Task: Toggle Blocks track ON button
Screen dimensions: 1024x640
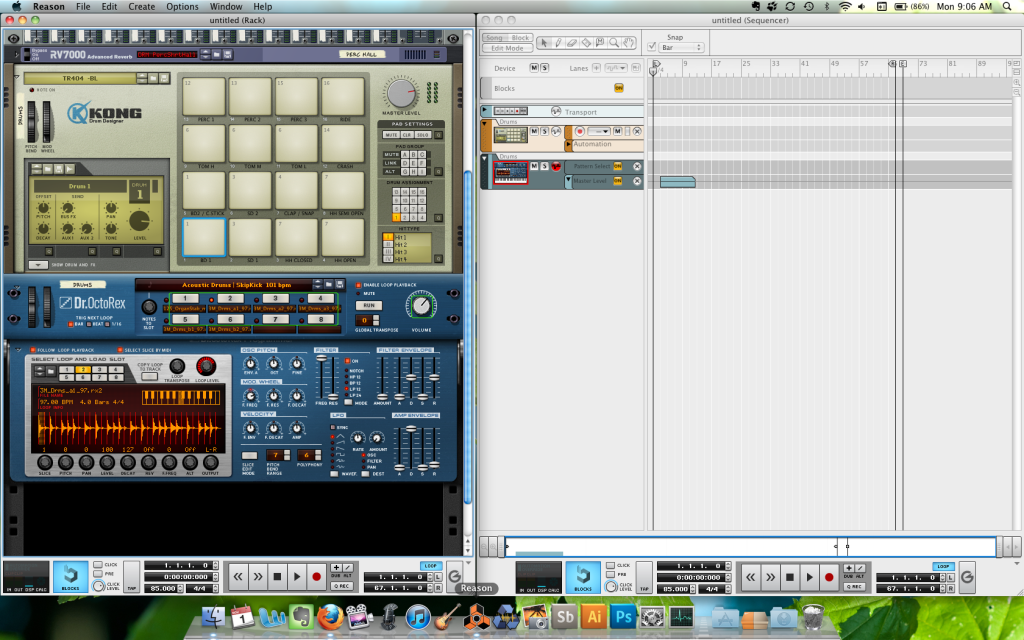Action: click(618, 88)
